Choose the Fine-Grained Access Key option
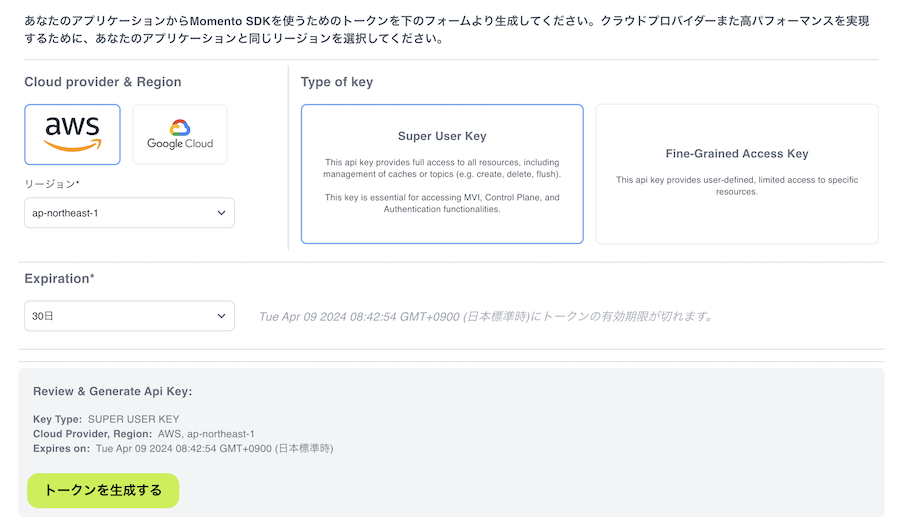900x528 pixels. 737,174
